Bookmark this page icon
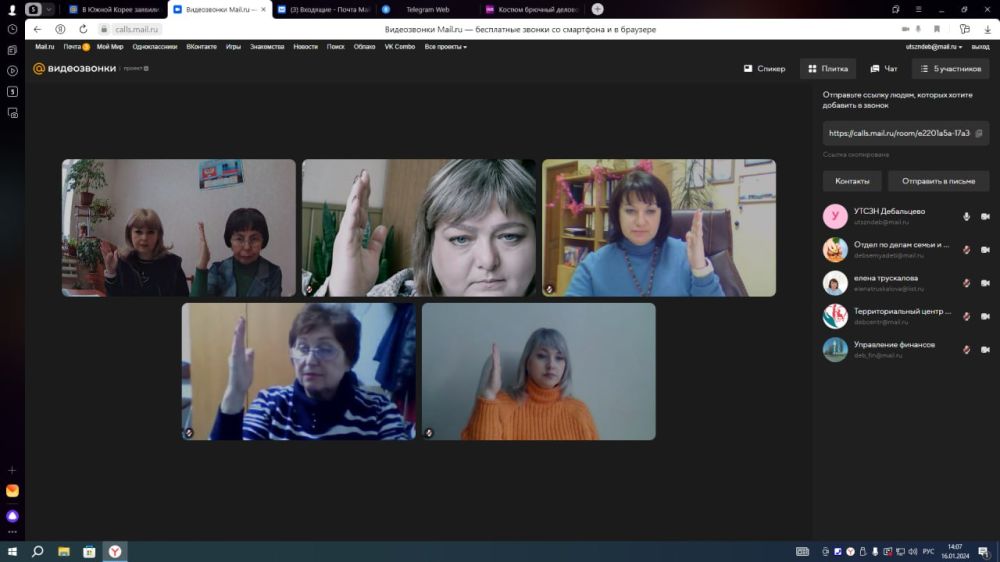The image size is (1000, 562). tap(937, 29)
